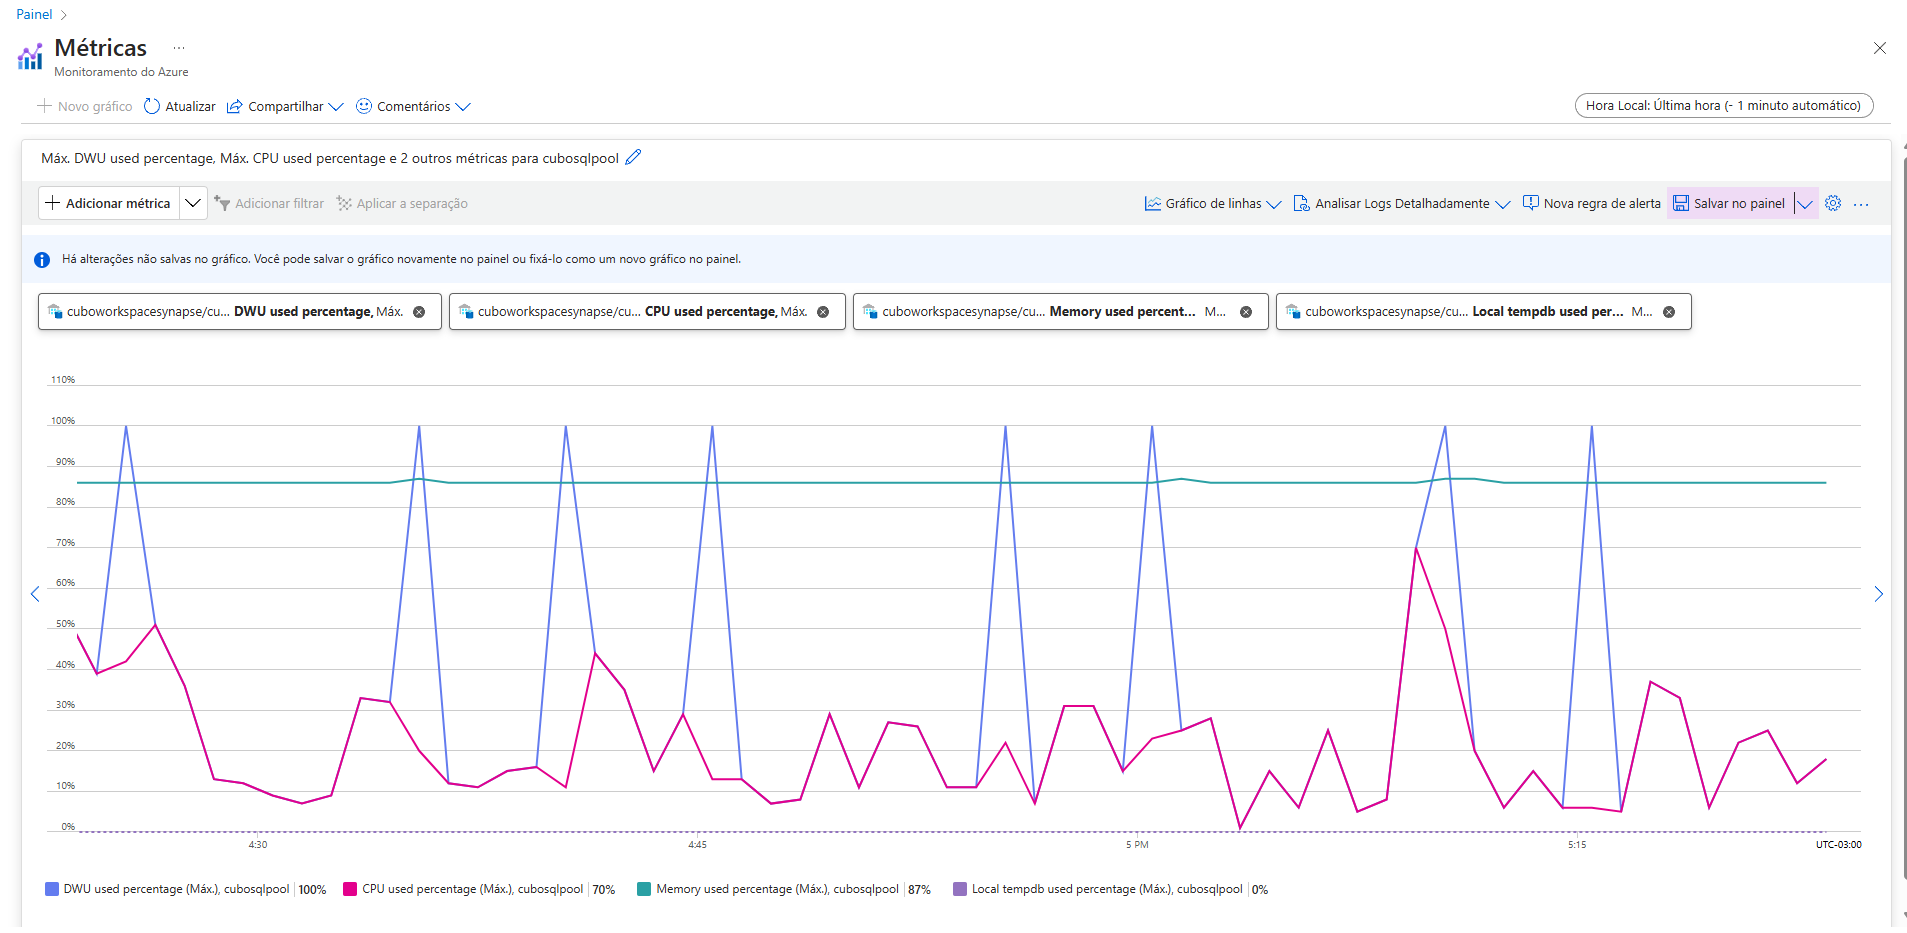Screen dimensions: 1907x933
Task: Open Analisar Logs Detalhadamente dropdown
Action: pyautogui.click(x=1402, y=203)
